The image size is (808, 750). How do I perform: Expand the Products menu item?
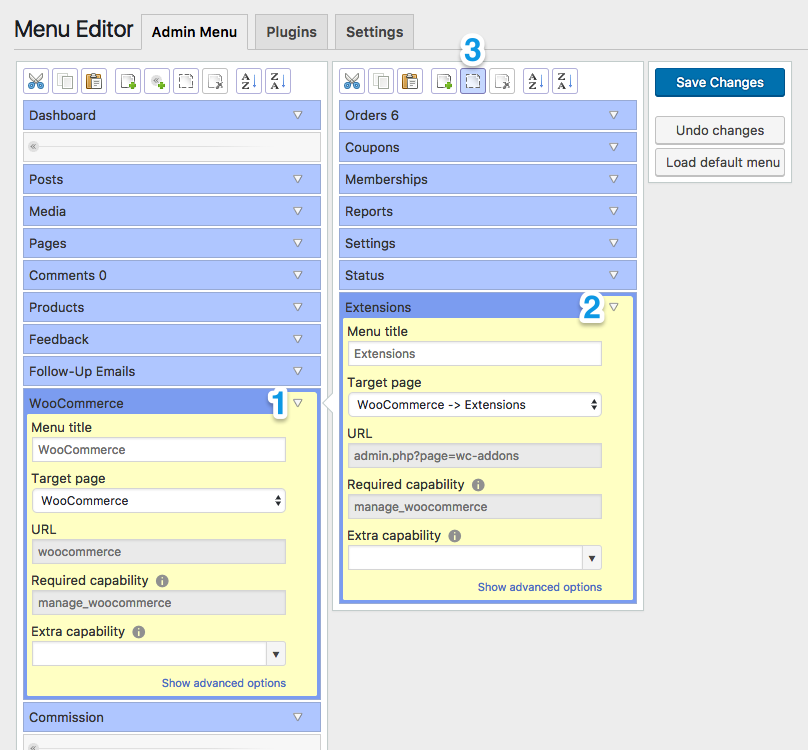click(298, 307)
